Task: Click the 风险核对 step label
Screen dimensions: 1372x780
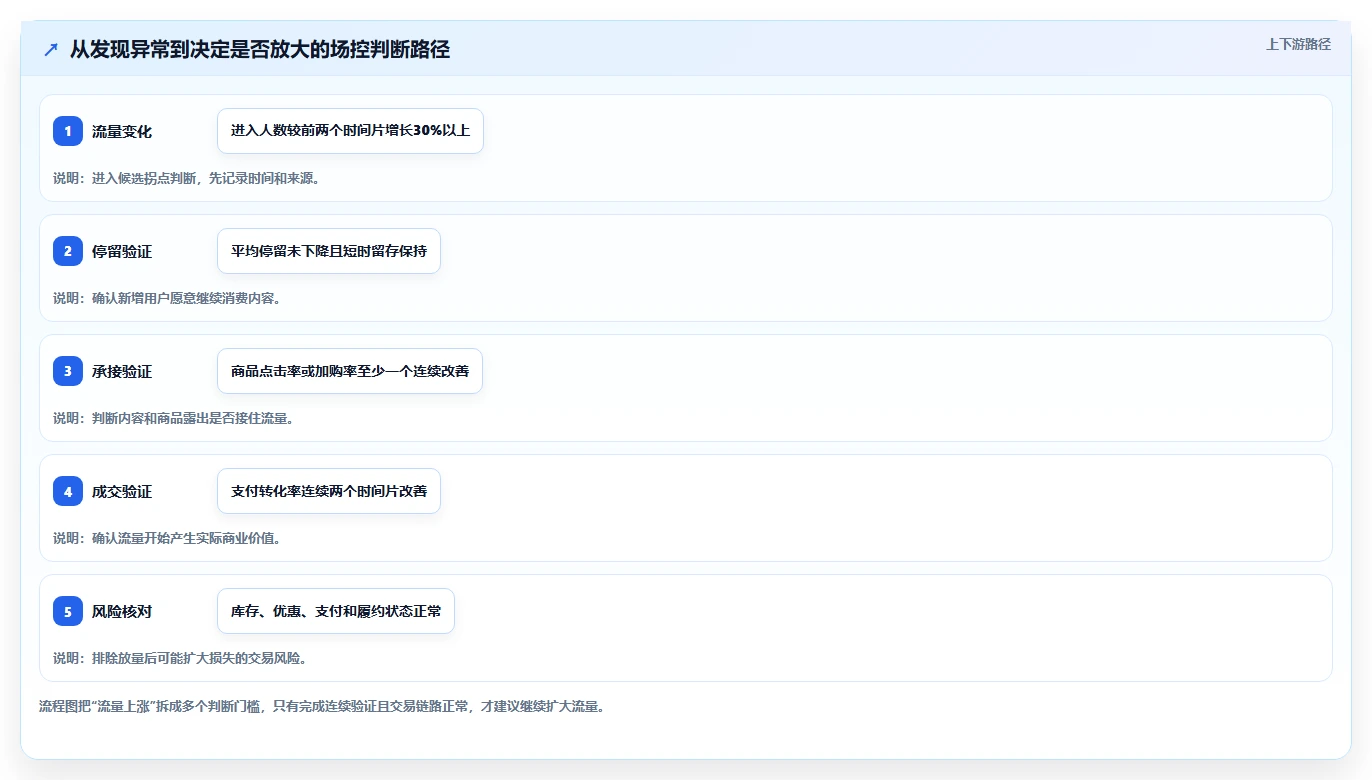Action: (x=122, y=612)
